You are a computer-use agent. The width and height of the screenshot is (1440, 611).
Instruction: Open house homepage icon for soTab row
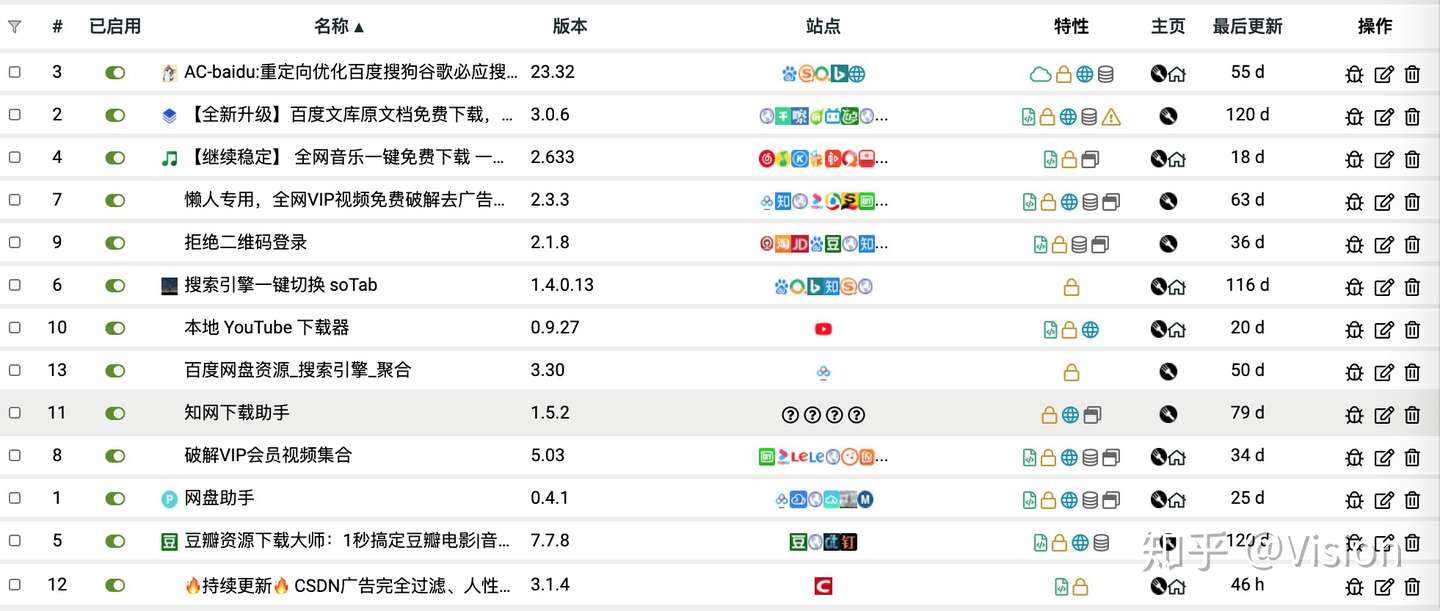tap(1177, 287)
